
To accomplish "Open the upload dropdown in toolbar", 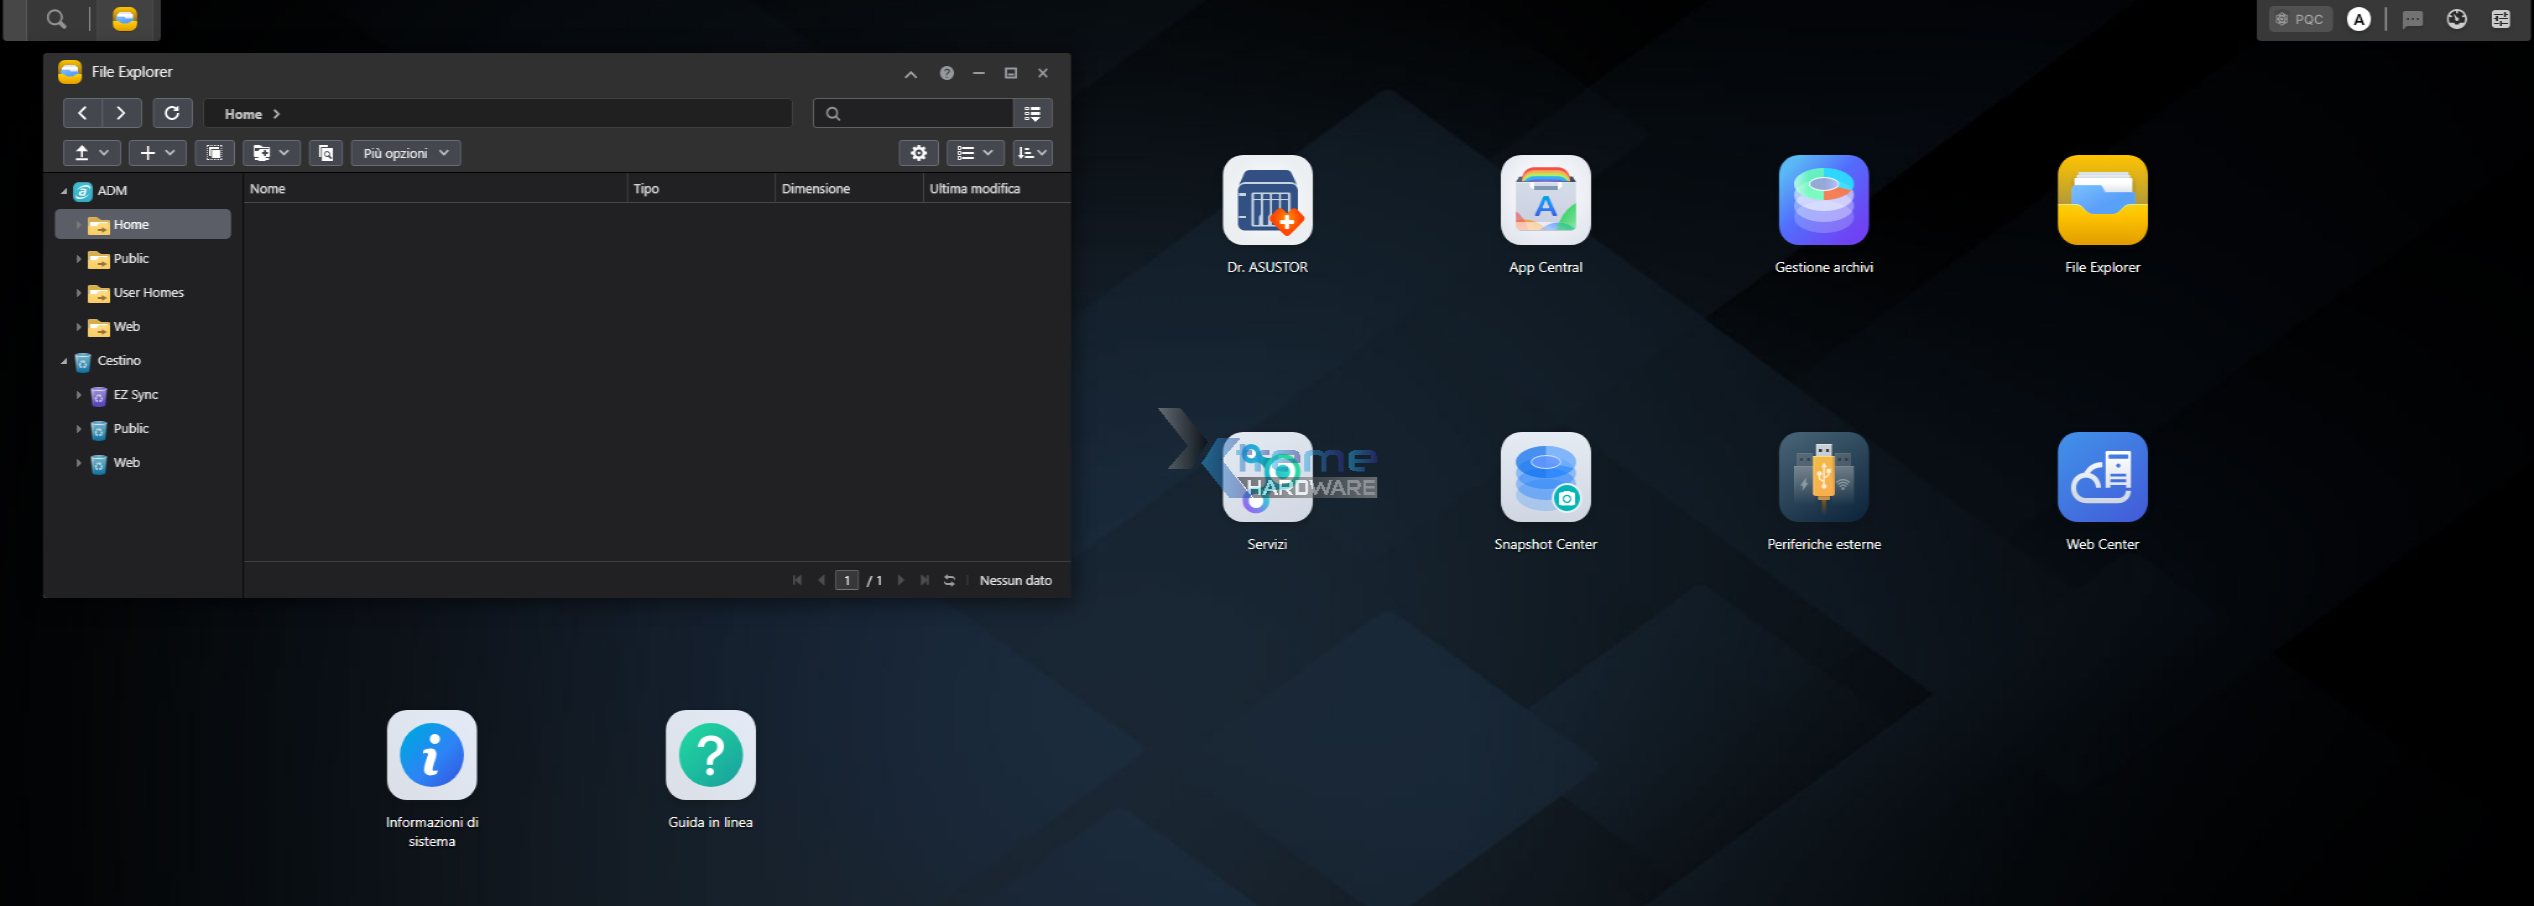I will [92, 153].
